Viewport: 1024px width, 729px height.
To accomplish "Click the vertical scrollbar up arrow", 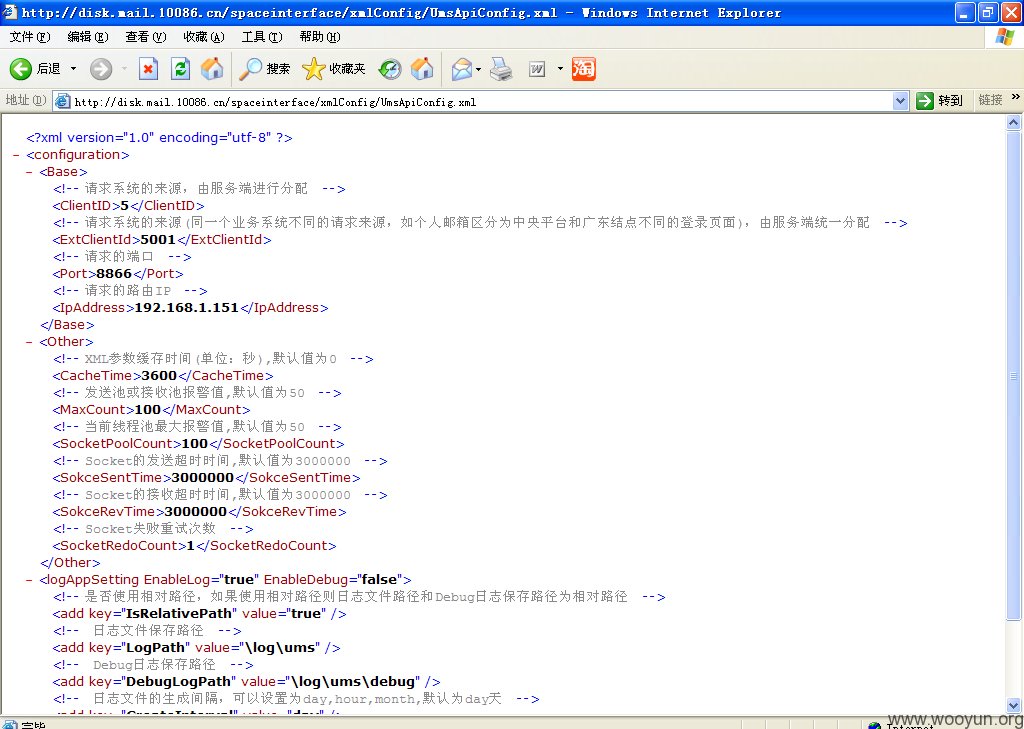I will point(1014,122).
